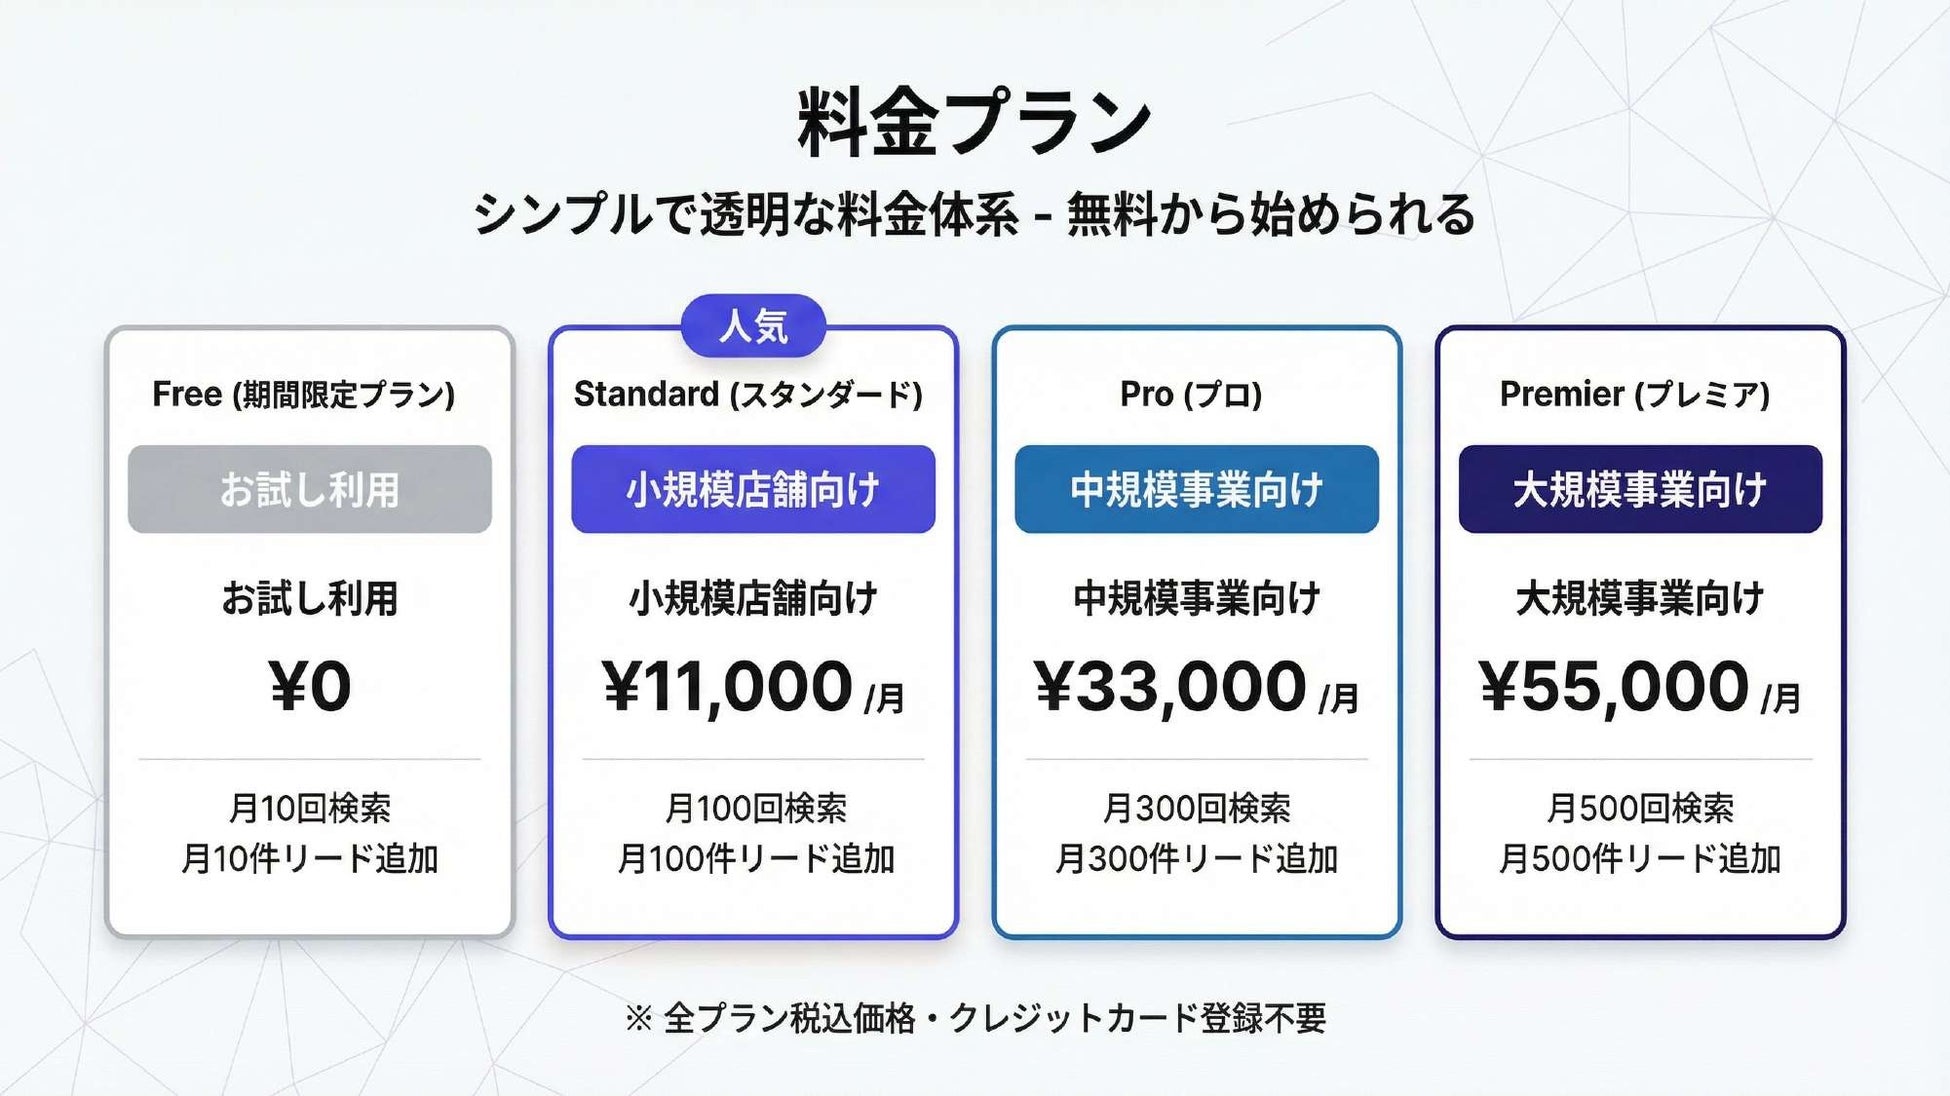Click the ¥0 price
Screen dimensions: 1950x1096
click(310, 687)
